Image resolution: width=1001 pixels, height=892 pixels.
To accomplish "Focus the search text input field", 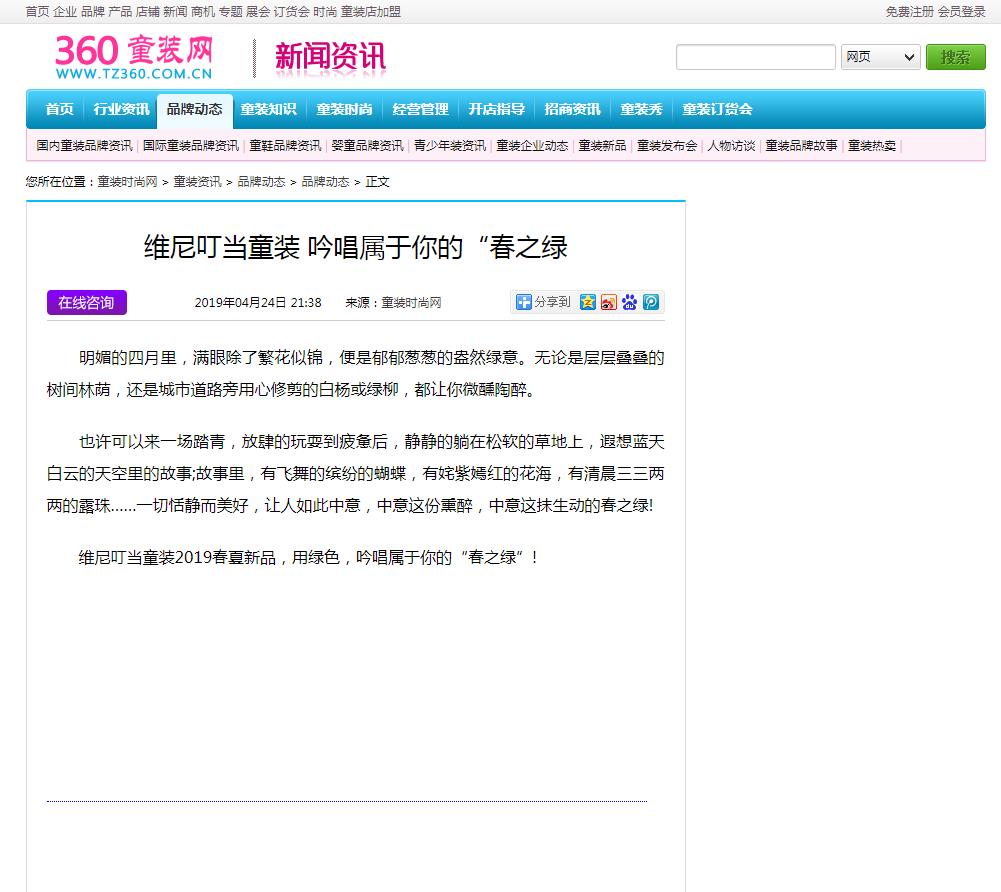I will (755, 57).
